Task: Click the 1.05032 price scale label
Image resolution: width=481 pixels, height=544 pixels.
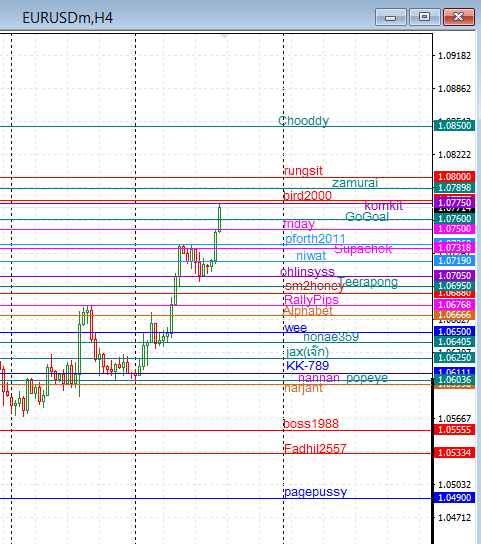Action: [x=455, y=485]
